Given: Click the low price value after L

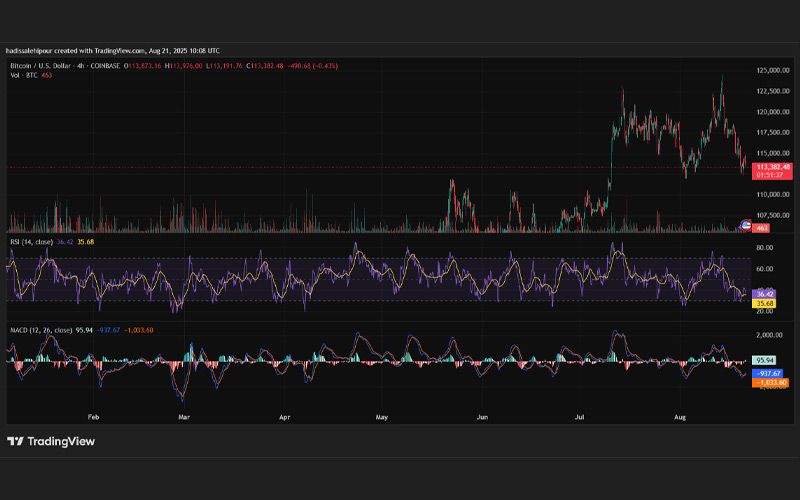Looking at the screenshot, I should click(227, 66).
